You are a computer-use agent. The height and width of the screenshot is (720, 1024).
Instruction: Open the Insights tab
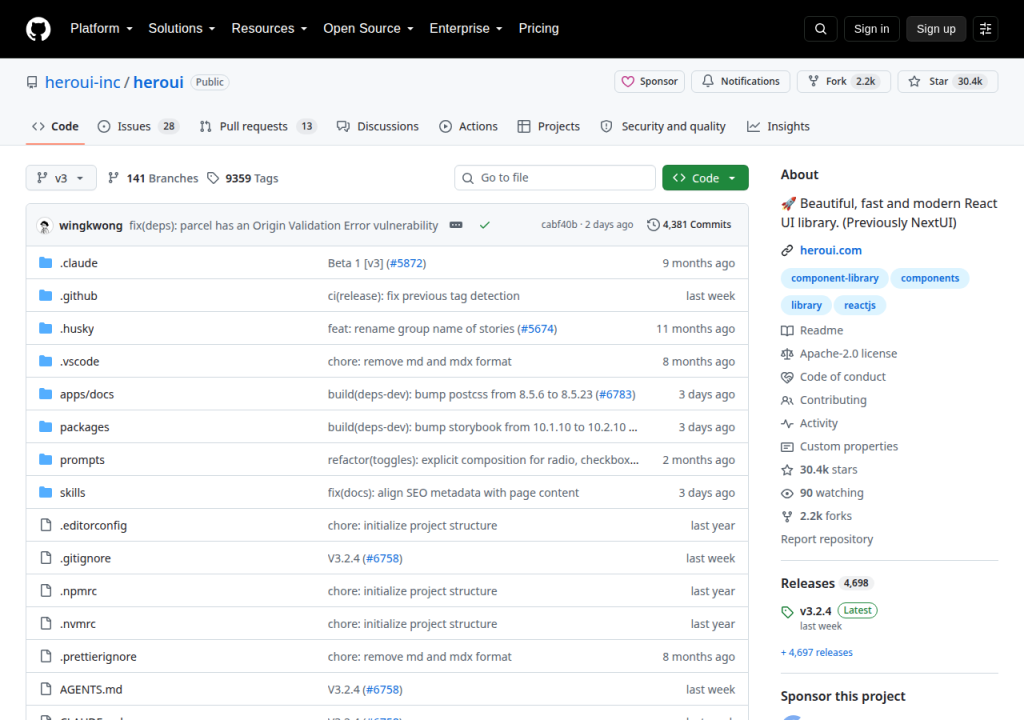778,127
